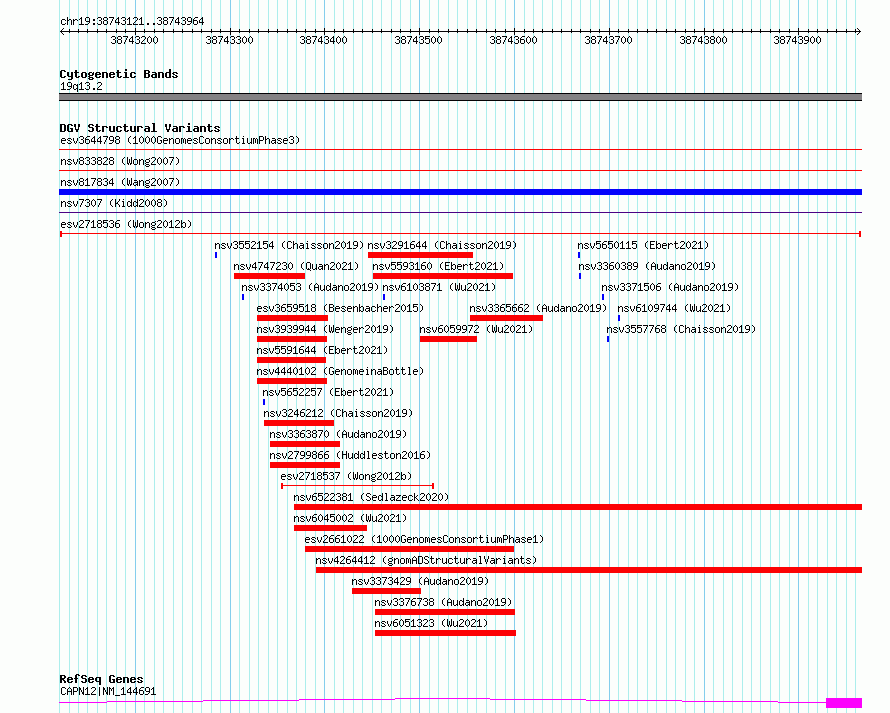Click the CAPN12|NM_144691 gene label
Viewport: 890px width, 713px height.
108,691
